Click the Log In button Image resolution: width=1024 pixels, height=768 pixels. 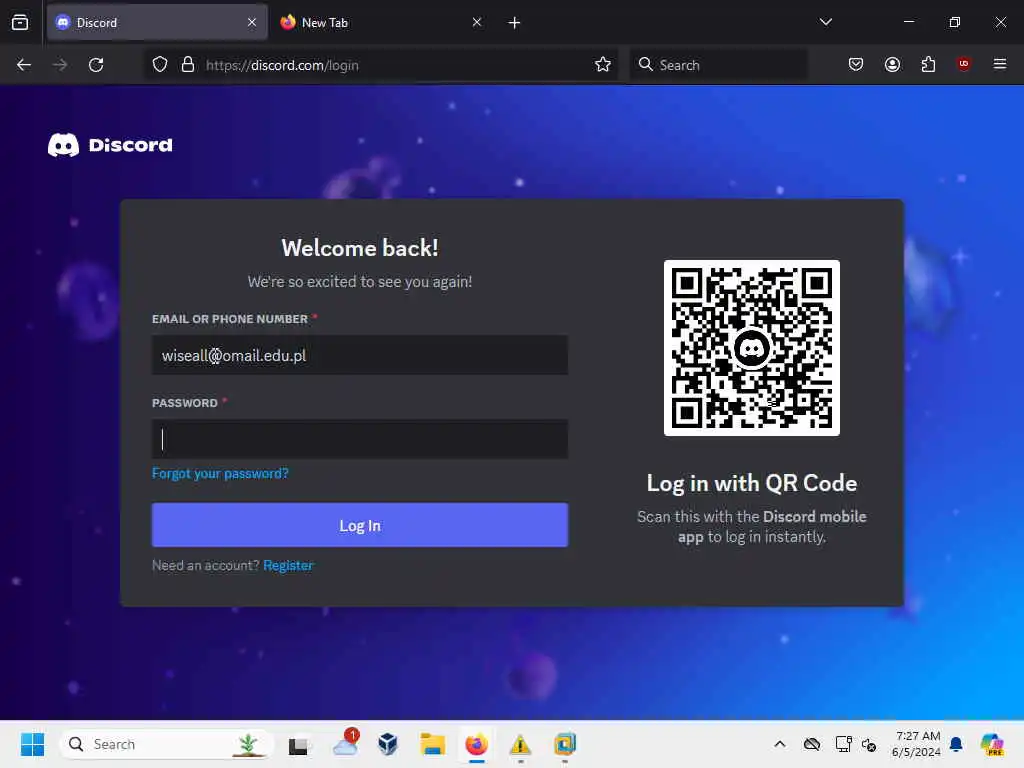360,525
